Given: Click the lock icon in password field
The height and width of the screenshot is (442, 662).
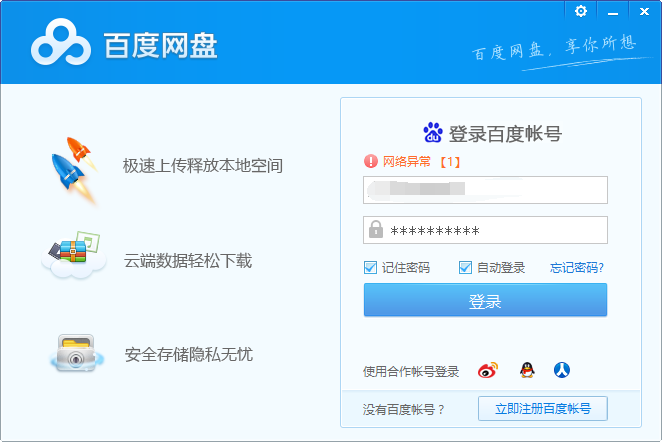Looking at the screenshot, I should [x=376, y=230].
